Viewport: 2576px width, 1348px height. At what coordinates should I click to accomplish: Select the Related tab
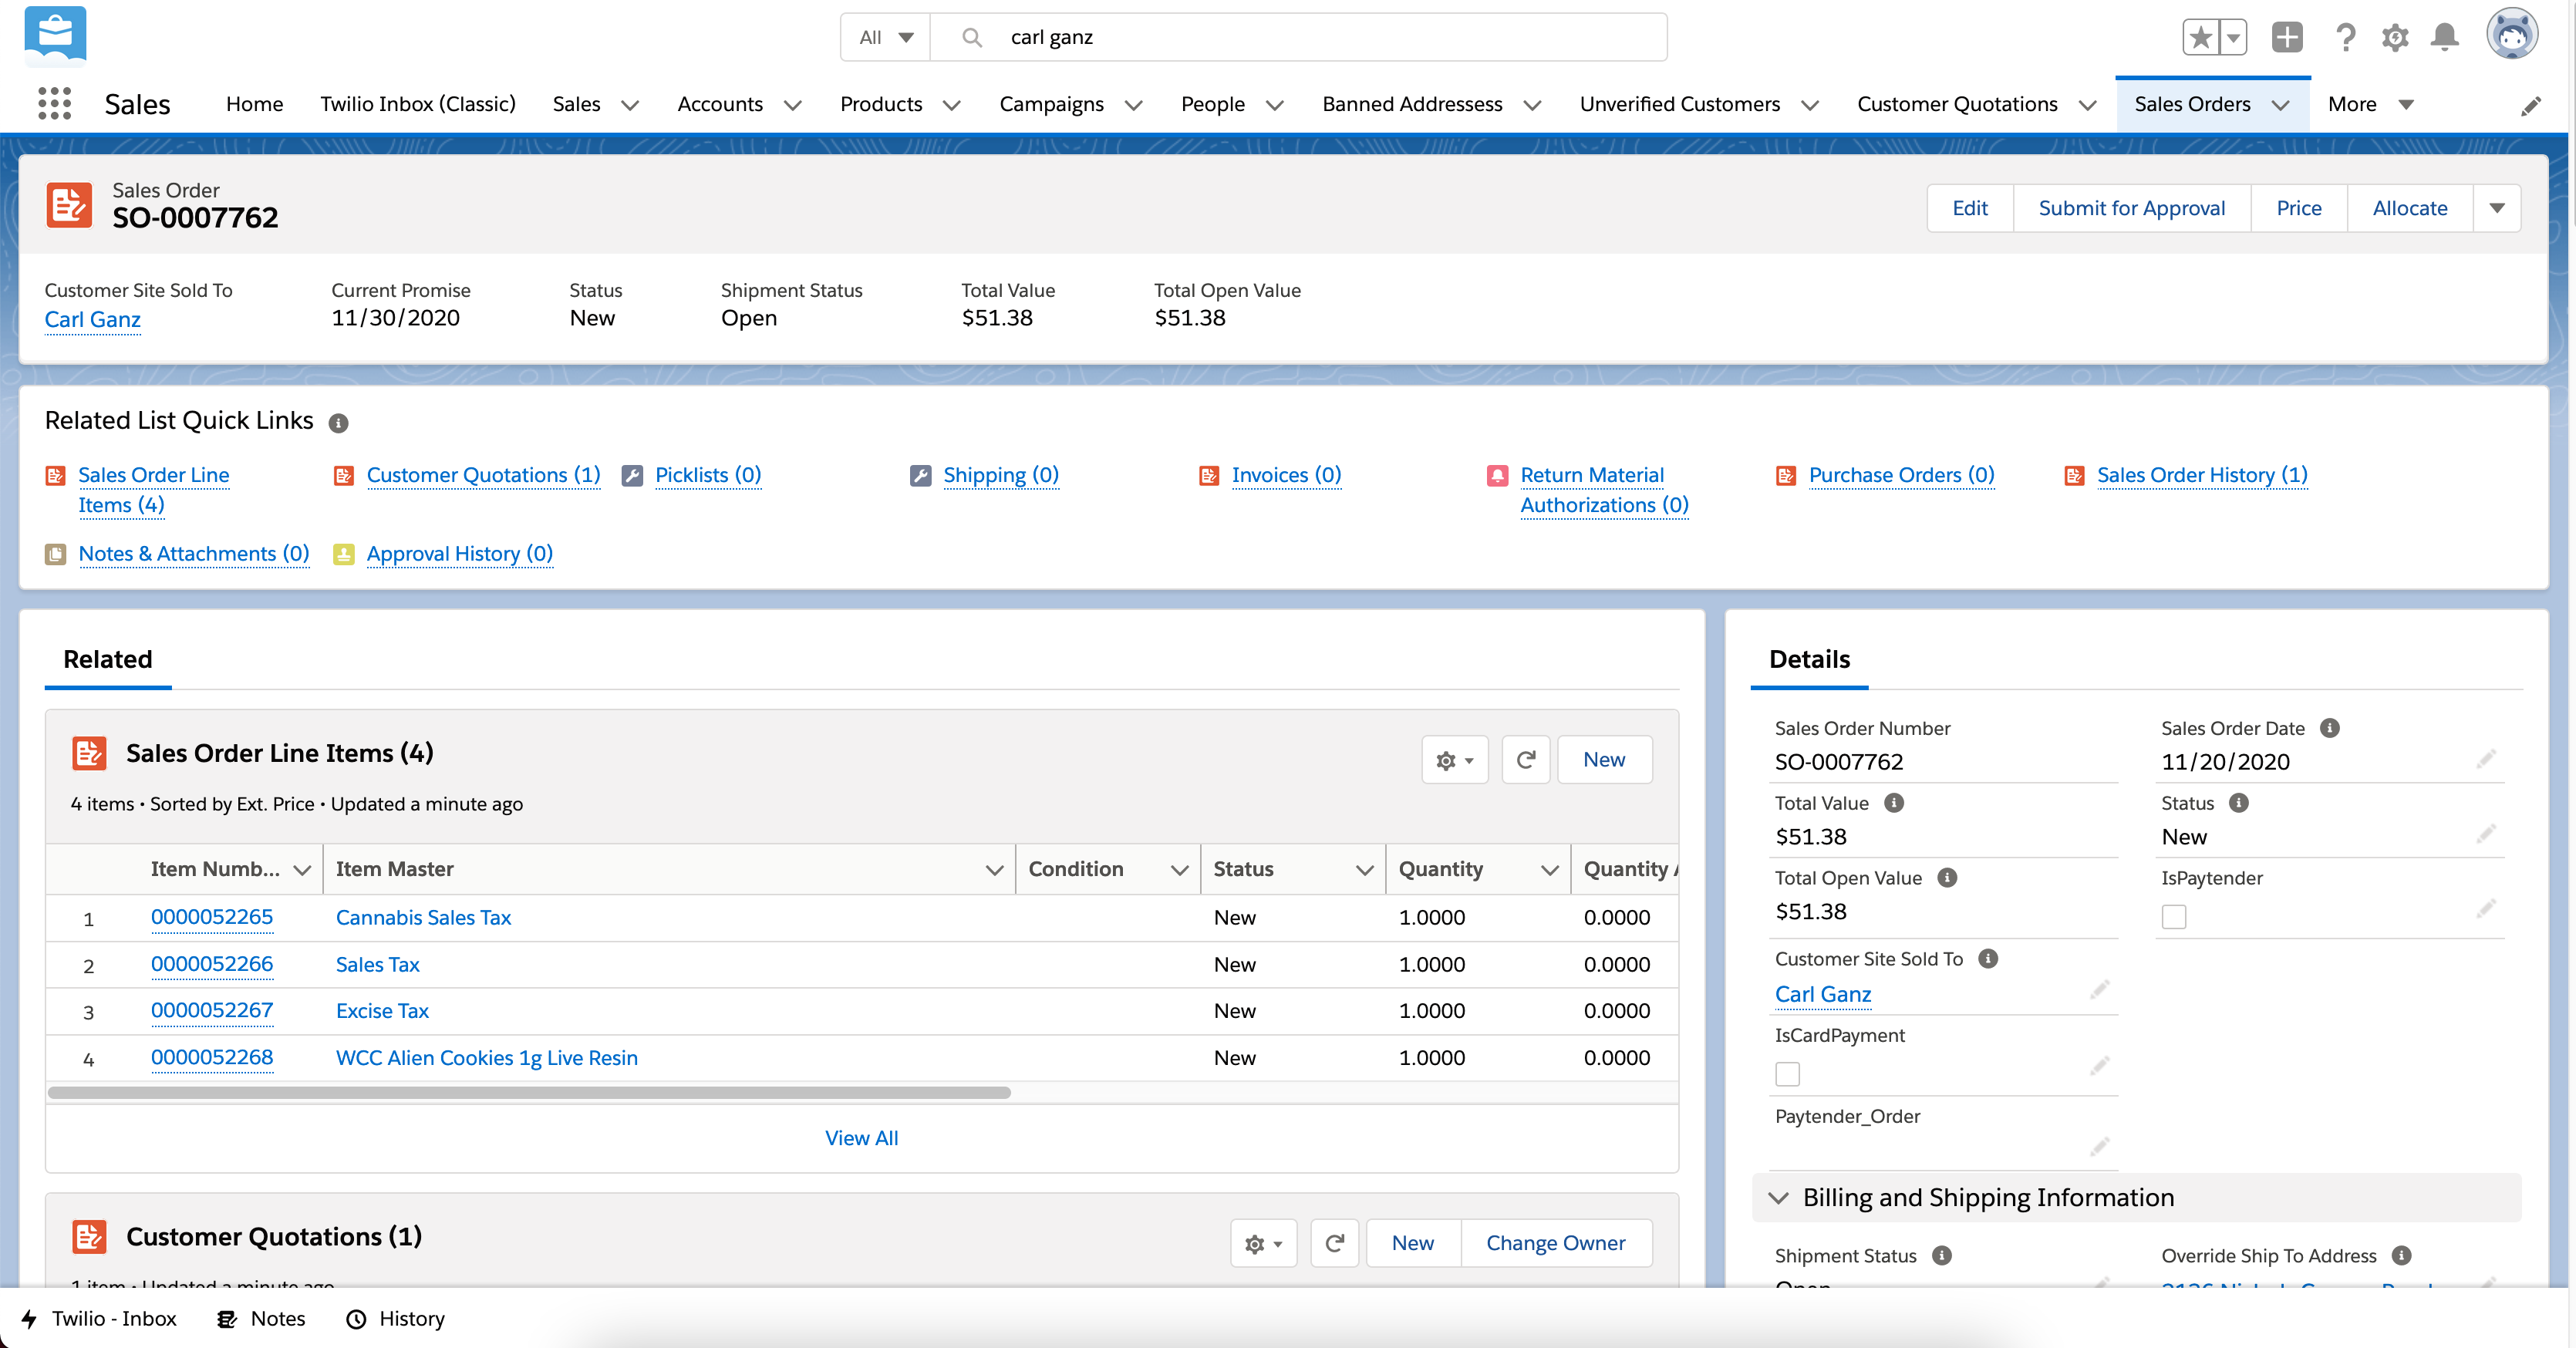(x=108, y=660)
